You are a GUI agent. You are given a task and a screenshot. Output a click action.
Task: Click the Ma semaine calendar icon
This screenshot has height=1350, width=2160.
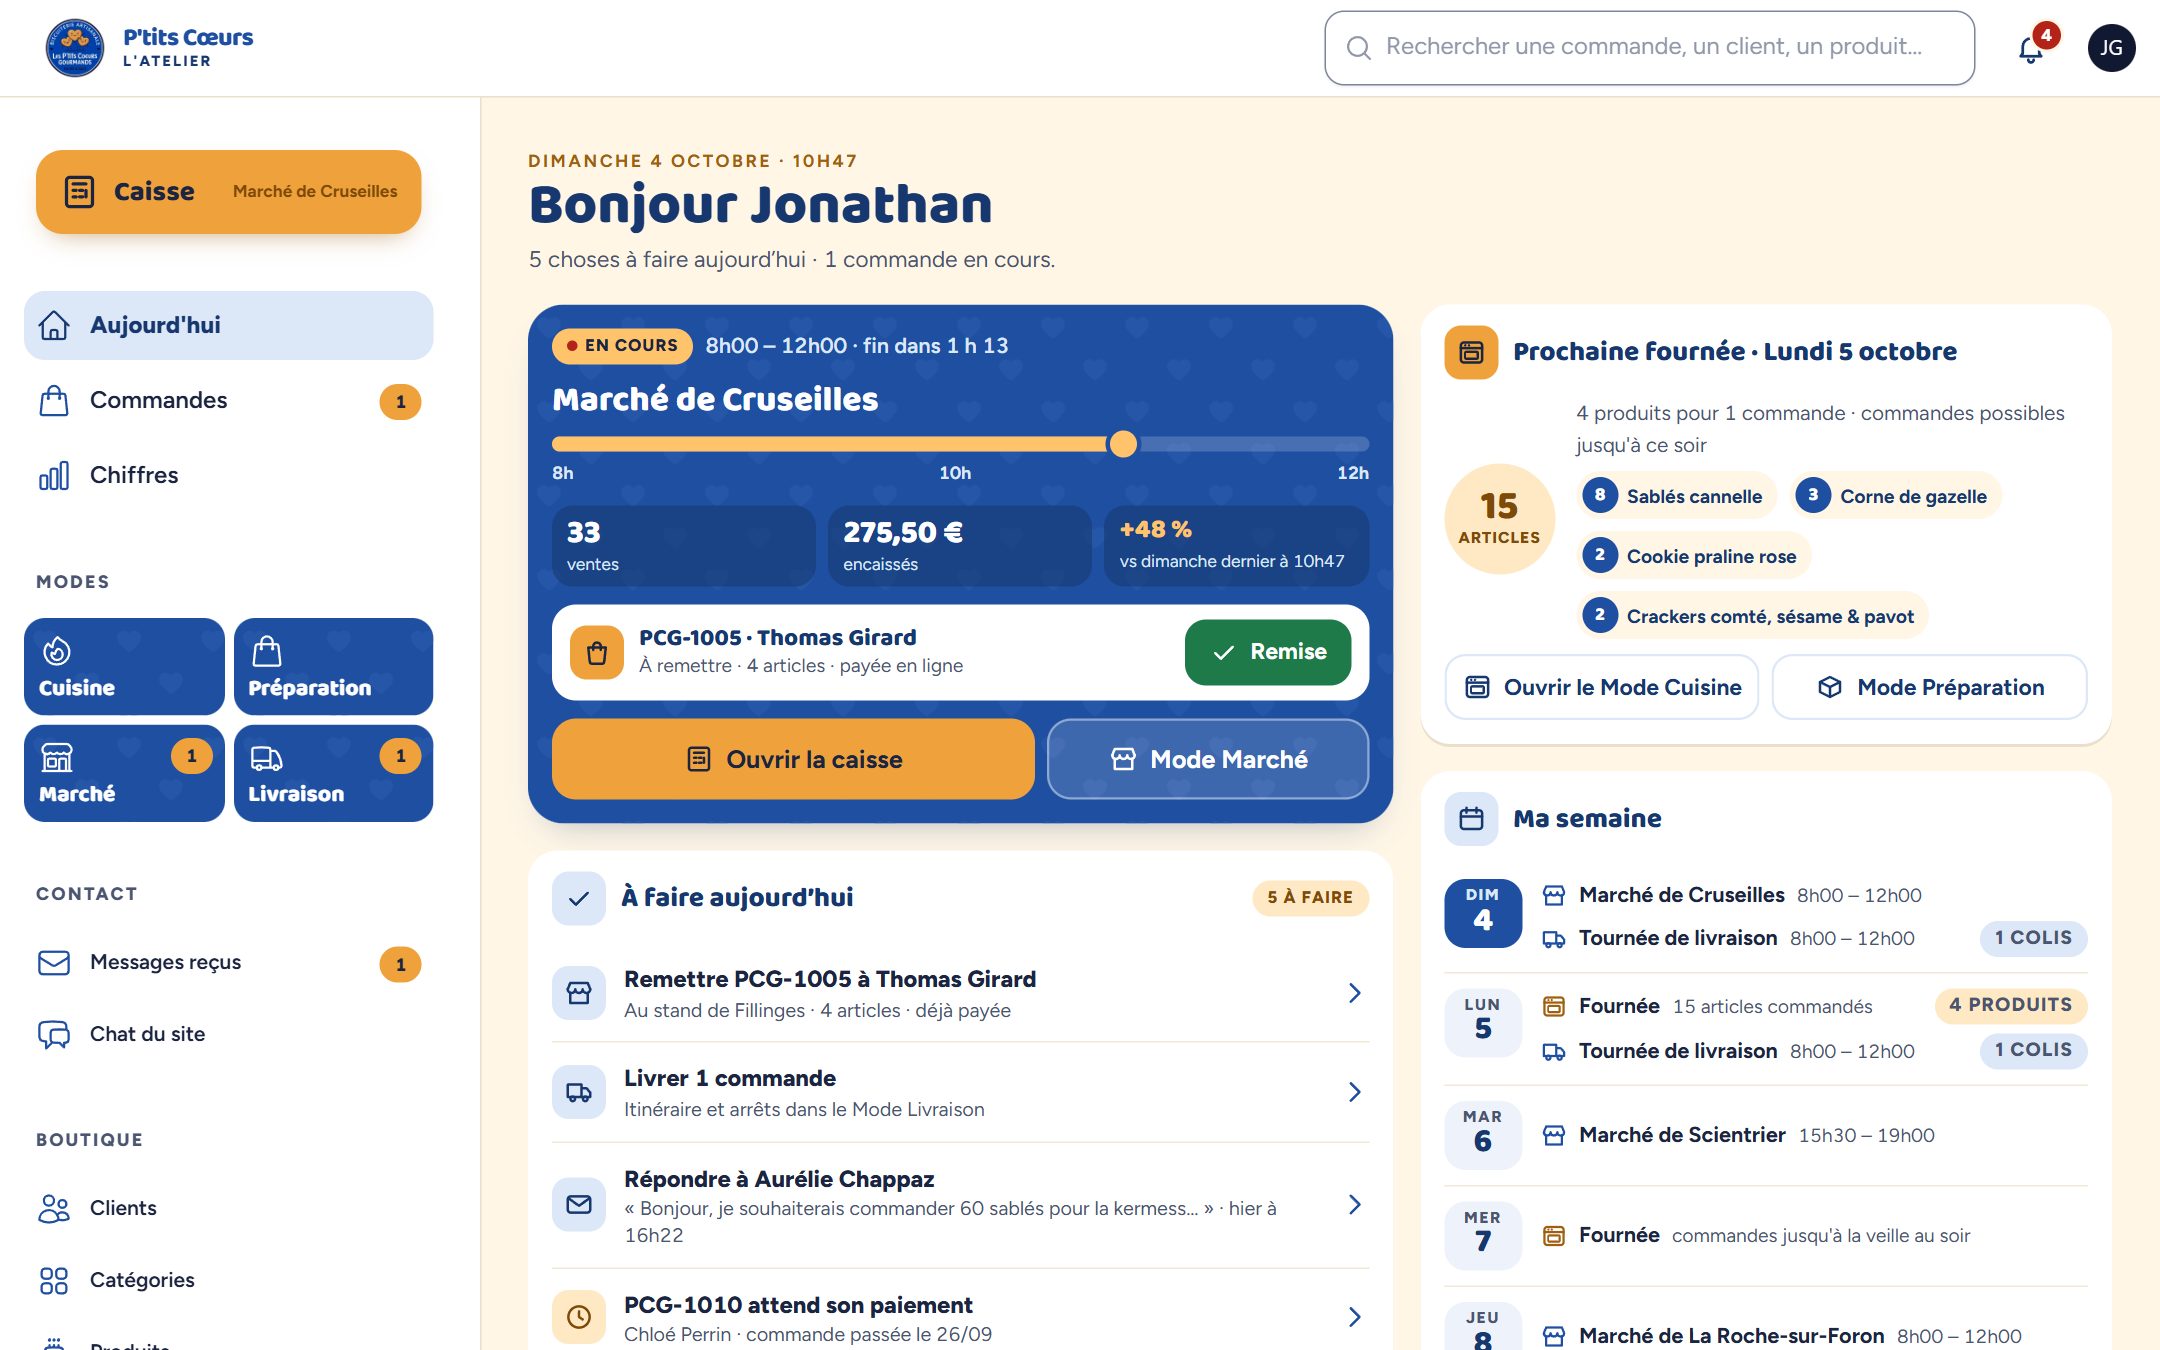click(1471, 819)
